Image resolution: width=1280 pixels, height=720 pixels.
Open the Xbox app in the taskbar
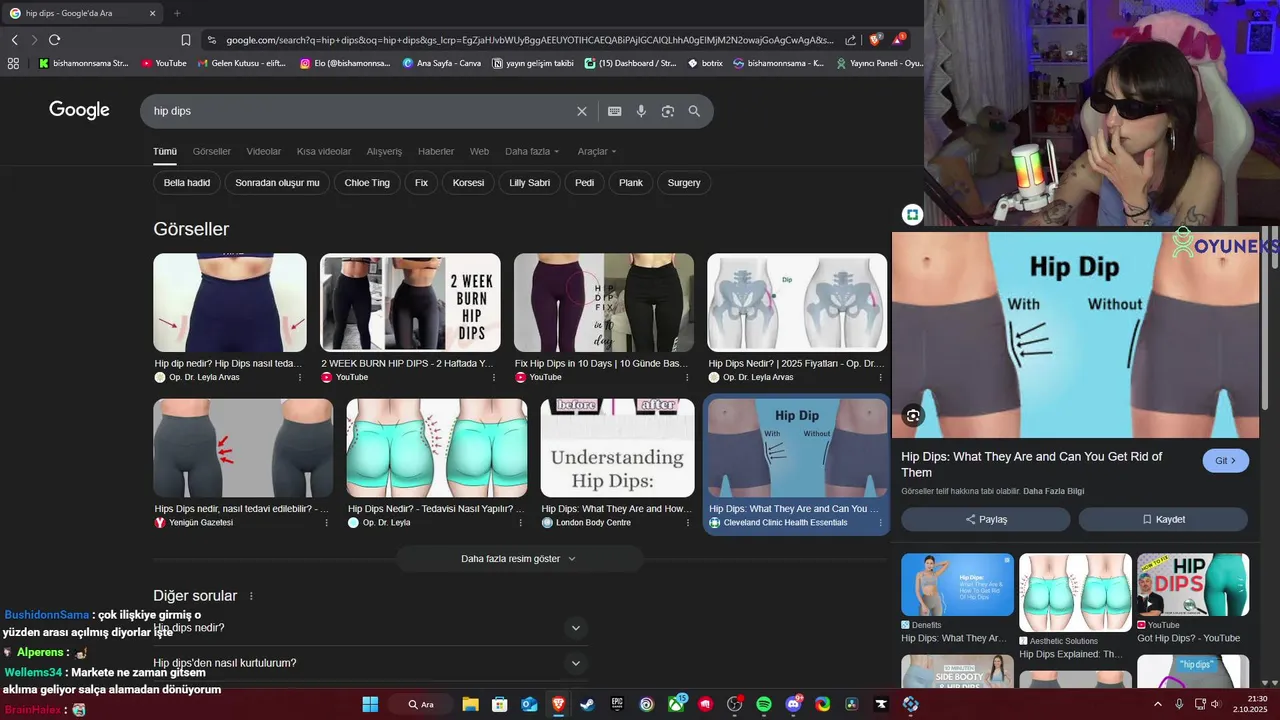[676, 704]
